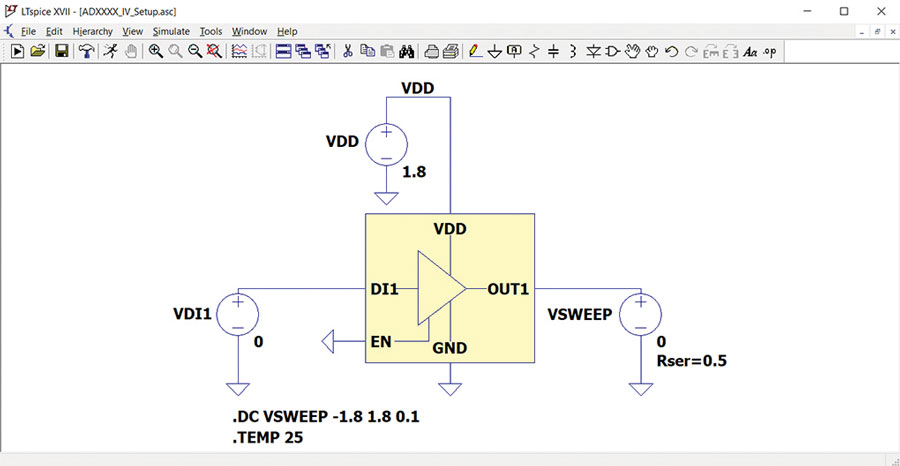Open the Component gate icon
900x466 pixels.
(612, 52)
